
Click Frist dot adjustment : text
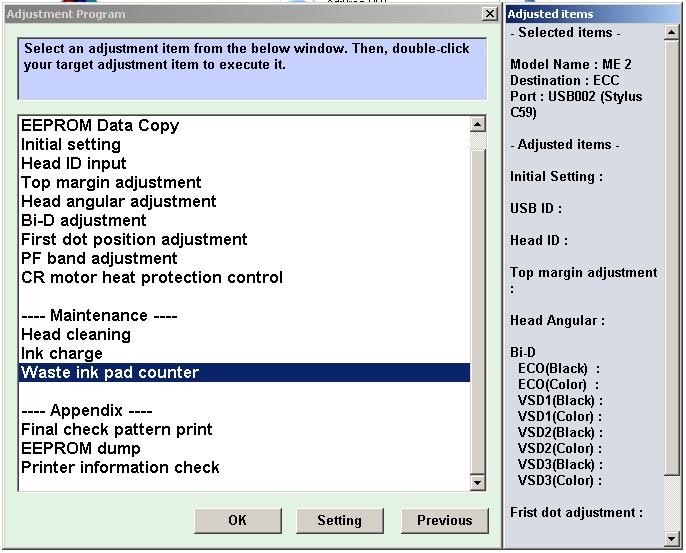click(576, 513)
